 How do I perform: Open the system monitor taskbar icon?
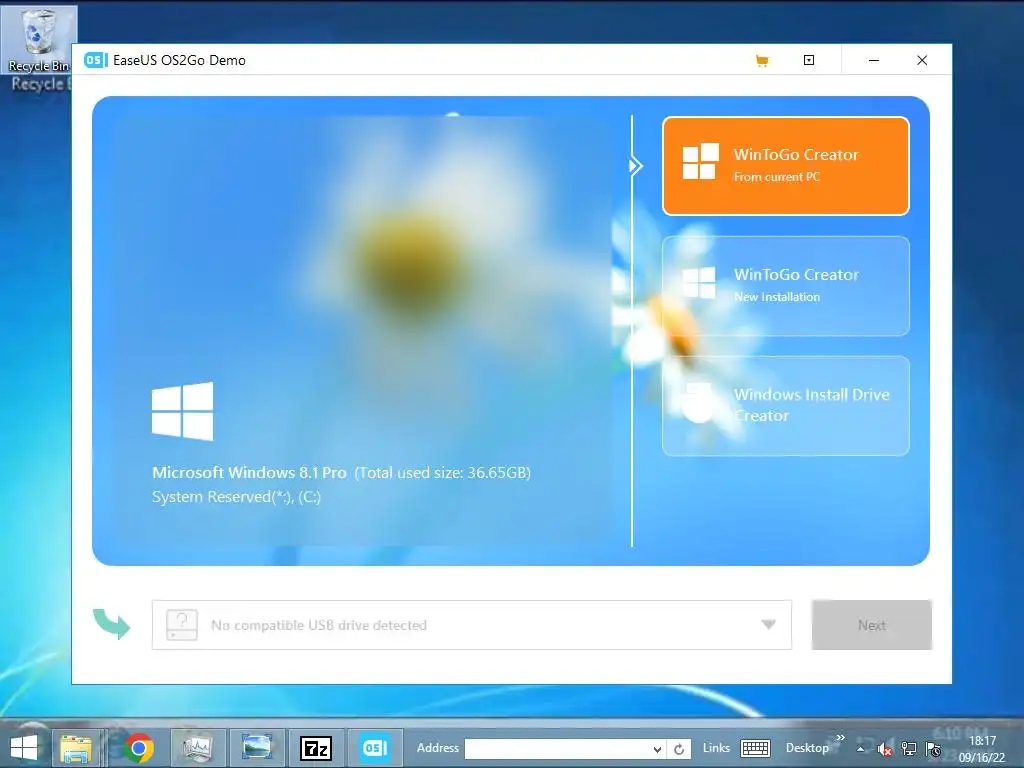pyautogui.click(x=198, y=748)
